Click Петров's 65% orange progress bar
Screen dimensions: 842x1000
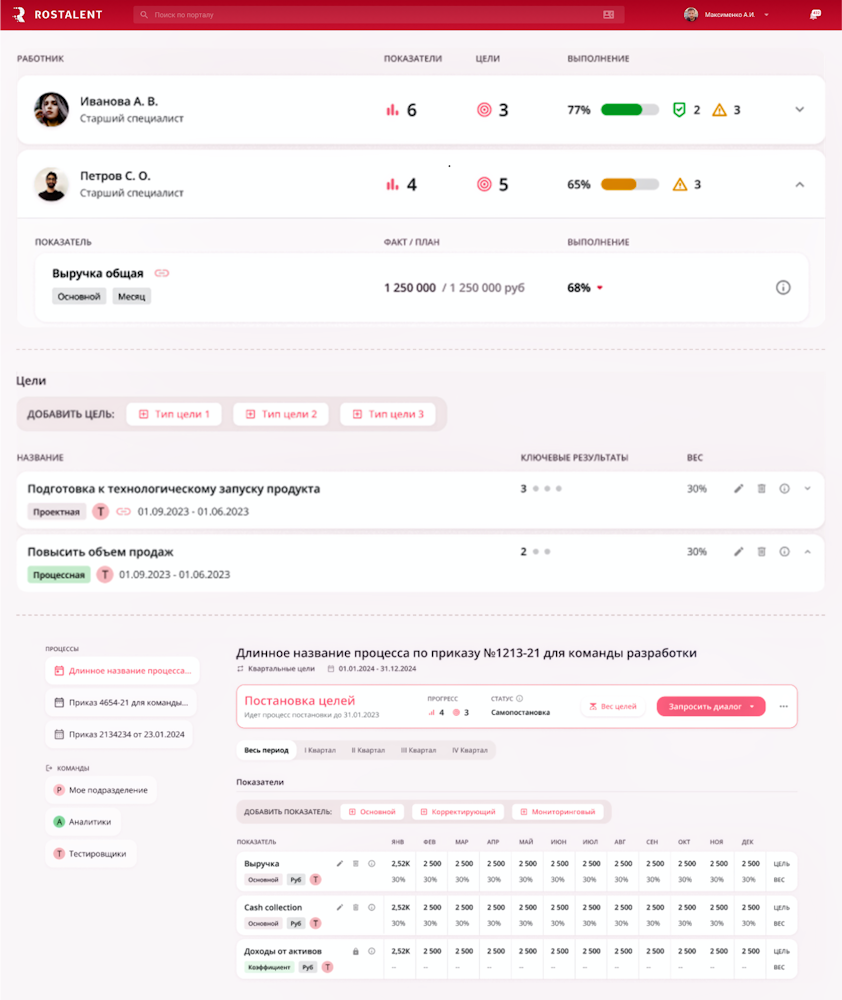click(x=630, y=184)
